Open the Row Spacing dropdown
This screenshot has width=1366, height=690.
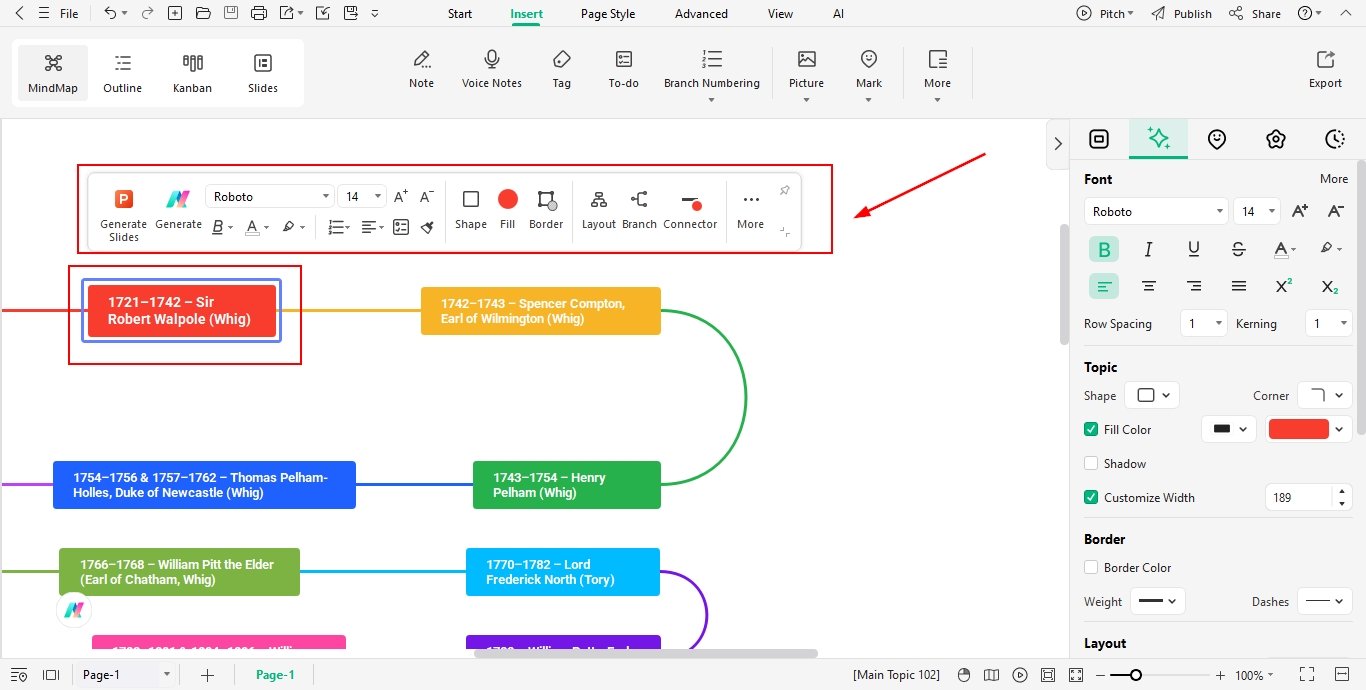(x=1203, y=323)
